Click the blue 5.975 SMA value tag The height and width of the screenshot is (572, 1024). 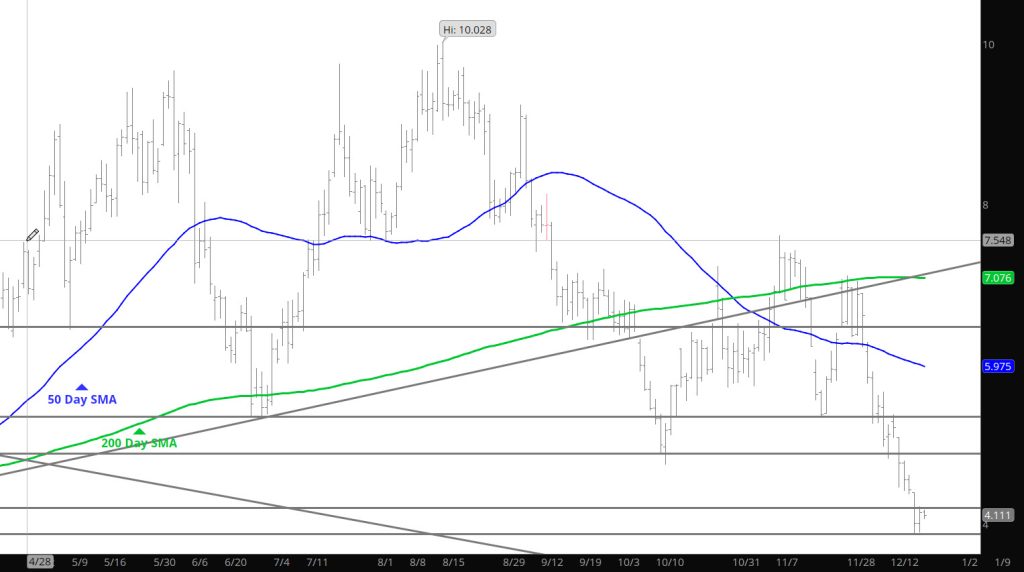tap(998, 367)
